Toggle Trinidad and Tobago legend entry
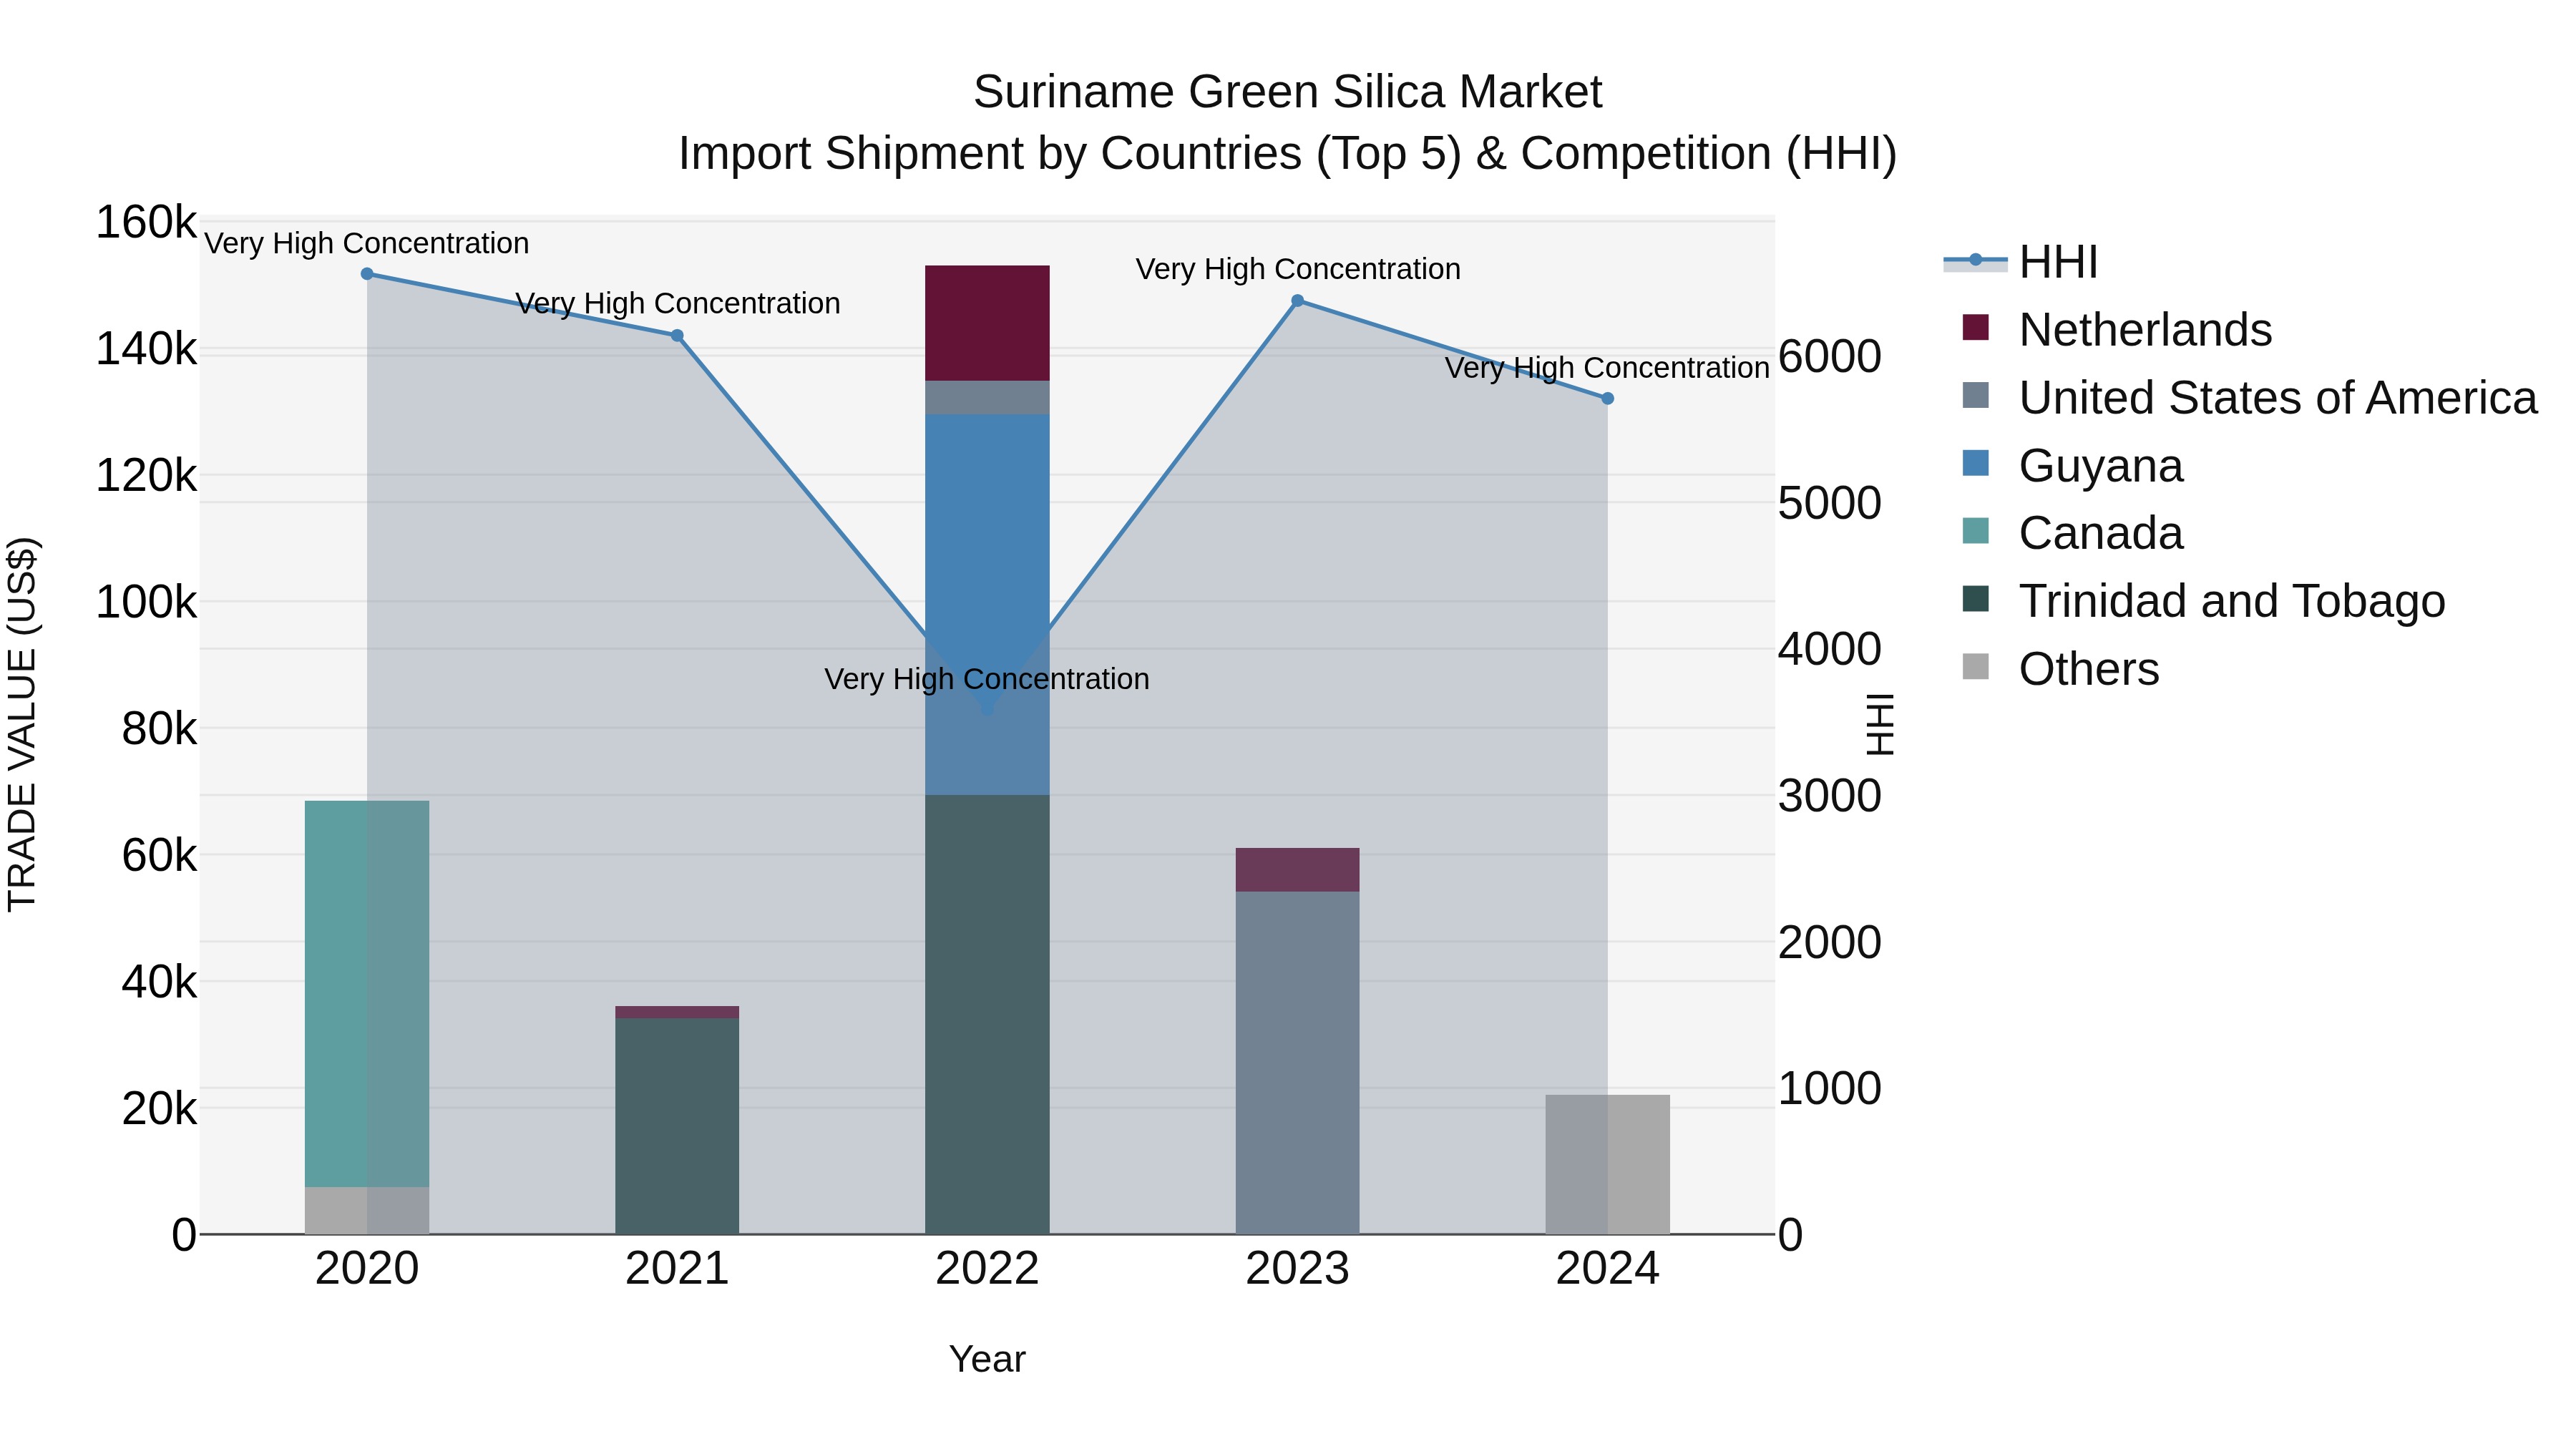Image resolution: width=2576 pixels, height=1449 pixels. [2204, 601]
